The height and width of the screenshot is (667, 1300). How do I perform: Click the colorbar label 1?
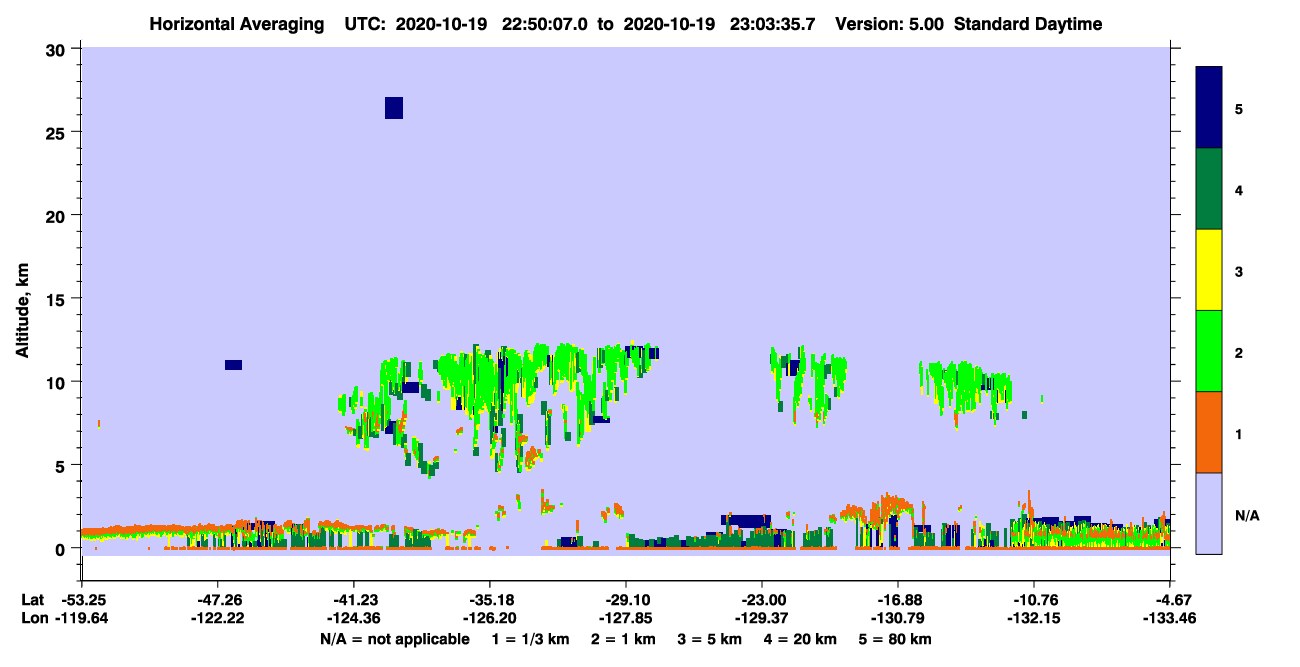pos(1239,433)
